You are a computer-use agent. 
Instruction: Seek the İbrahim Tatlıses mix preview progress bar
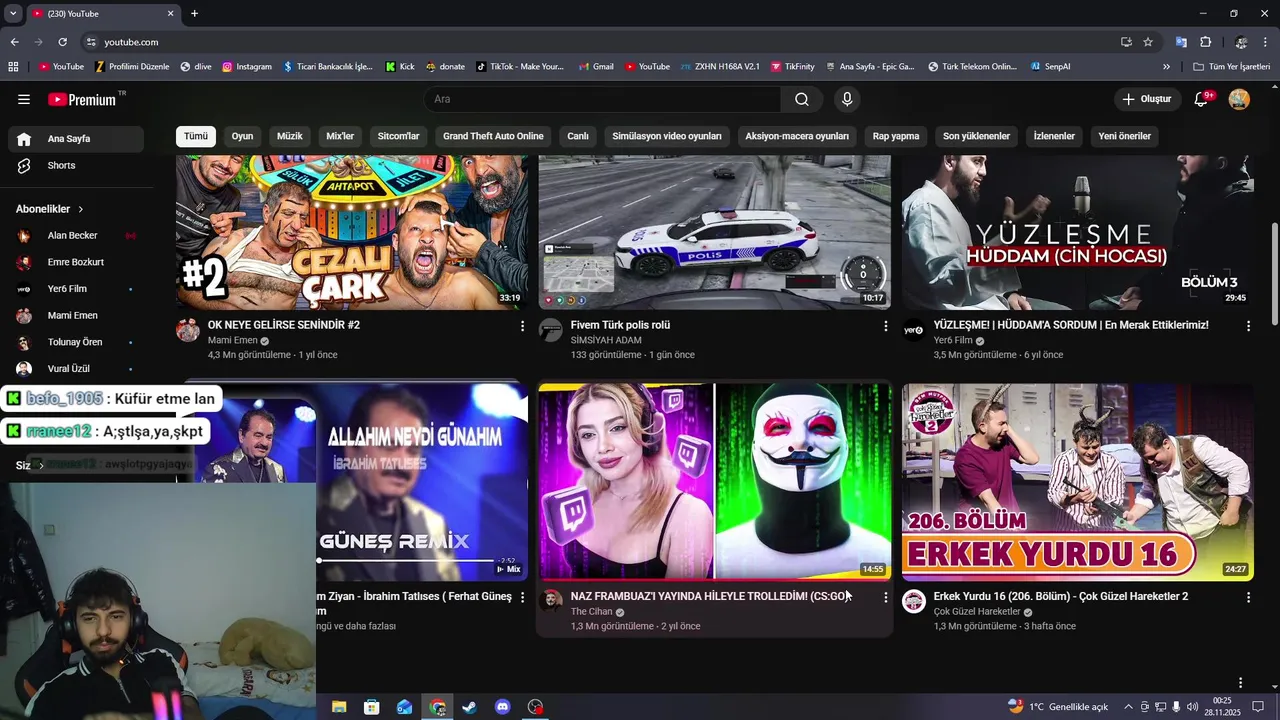click(x=406, y=561)
